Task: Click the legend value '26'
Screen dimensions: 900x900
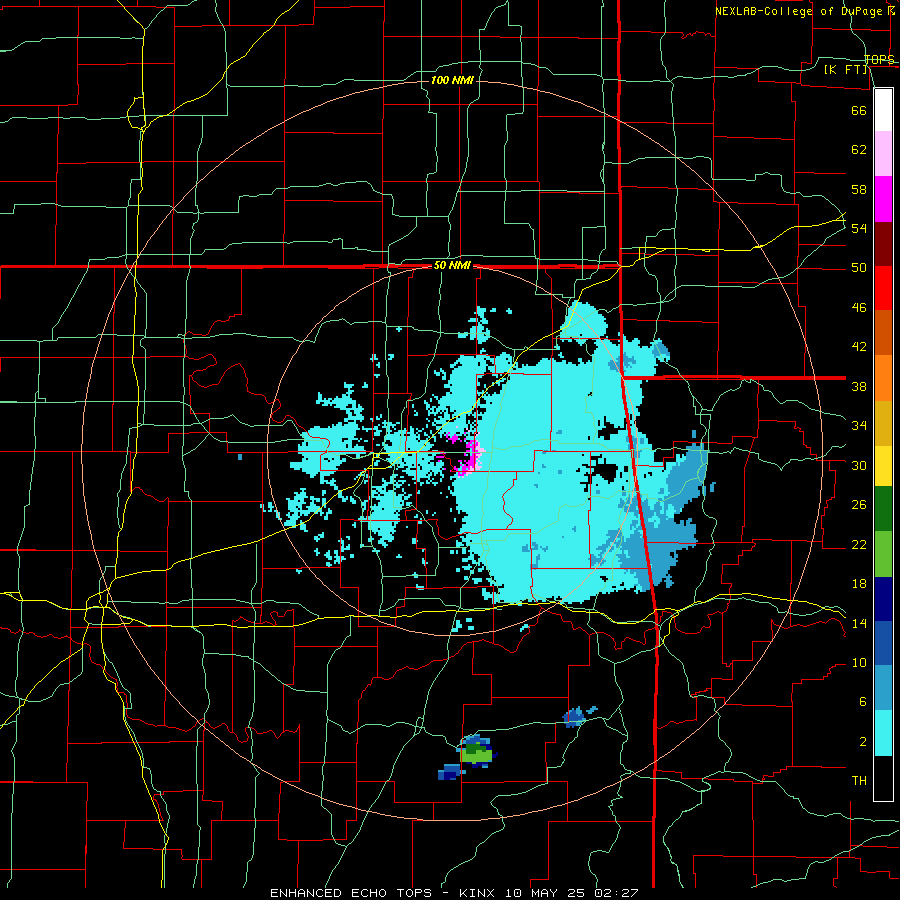Action: (x=859, y=505)
